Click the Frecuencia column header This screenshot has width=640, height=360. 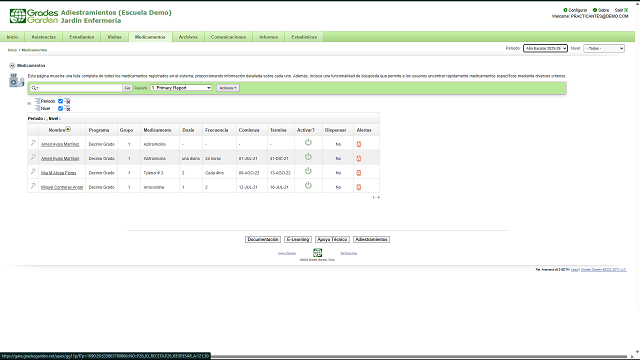(x=217, y=130)
